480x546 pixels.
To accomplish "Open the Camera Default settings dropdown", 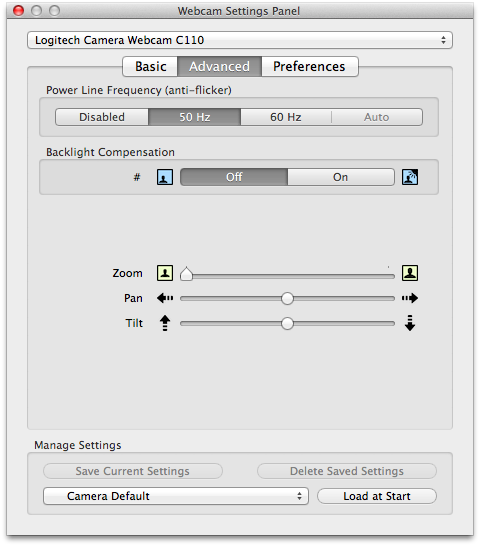I will coord(176,496).
